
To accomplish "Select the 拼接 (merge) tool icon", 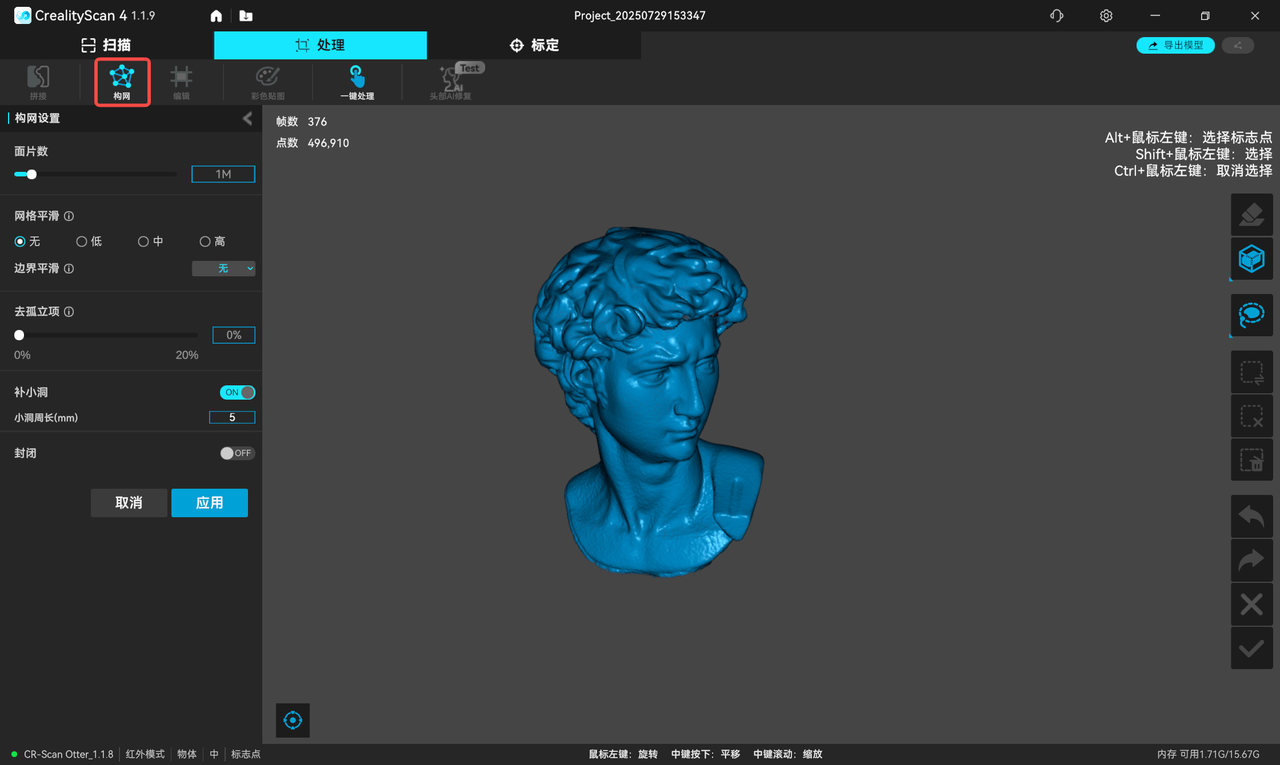I will [38, 82].
